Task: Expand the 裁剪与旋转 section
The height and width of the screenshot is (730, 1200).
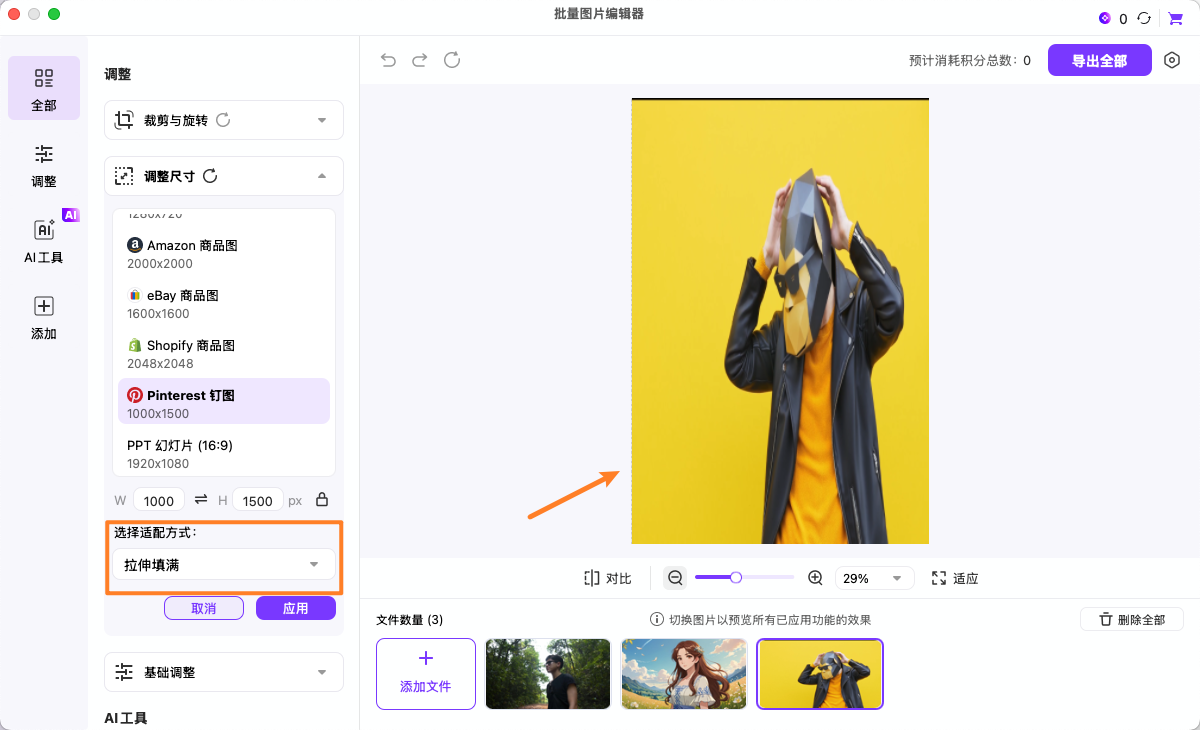Action: [x=223, y=120]
